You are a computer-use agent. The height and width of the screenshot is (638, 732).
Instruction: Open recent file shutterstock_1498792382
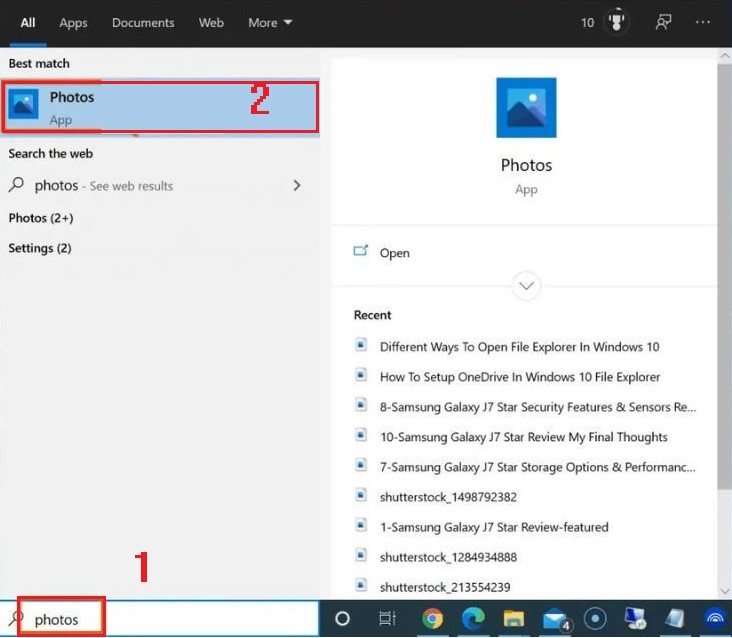447,496
